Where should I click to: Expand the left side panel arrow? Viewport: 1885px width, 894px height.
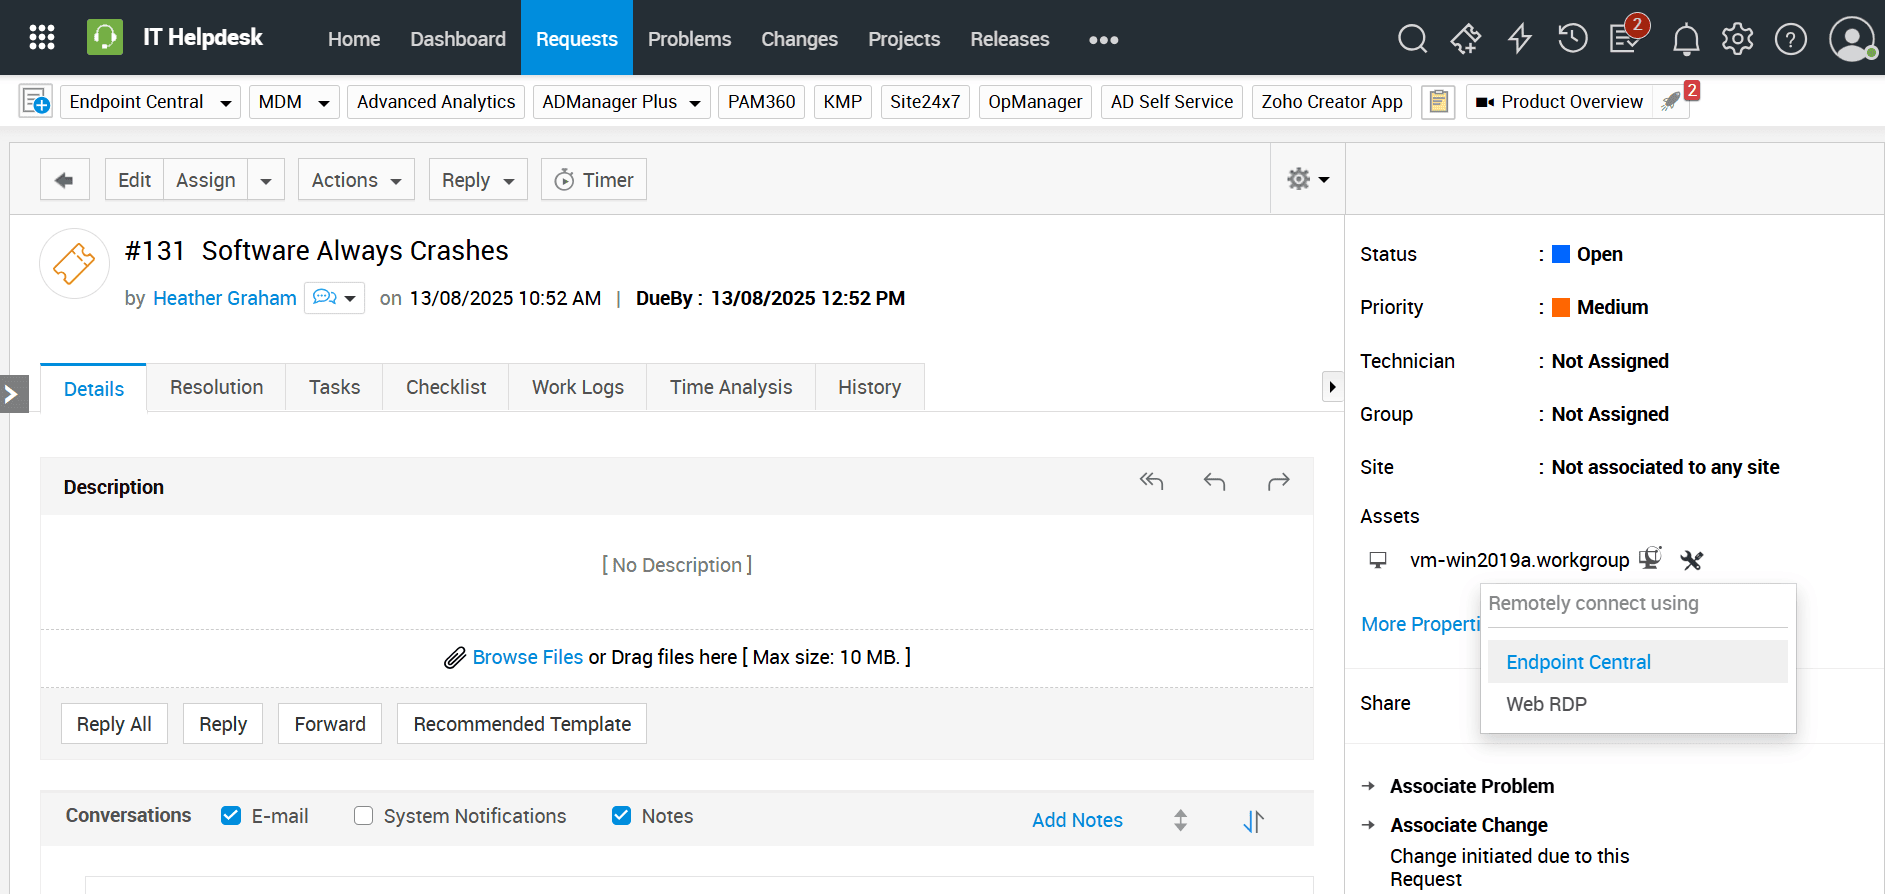[13, 394]
